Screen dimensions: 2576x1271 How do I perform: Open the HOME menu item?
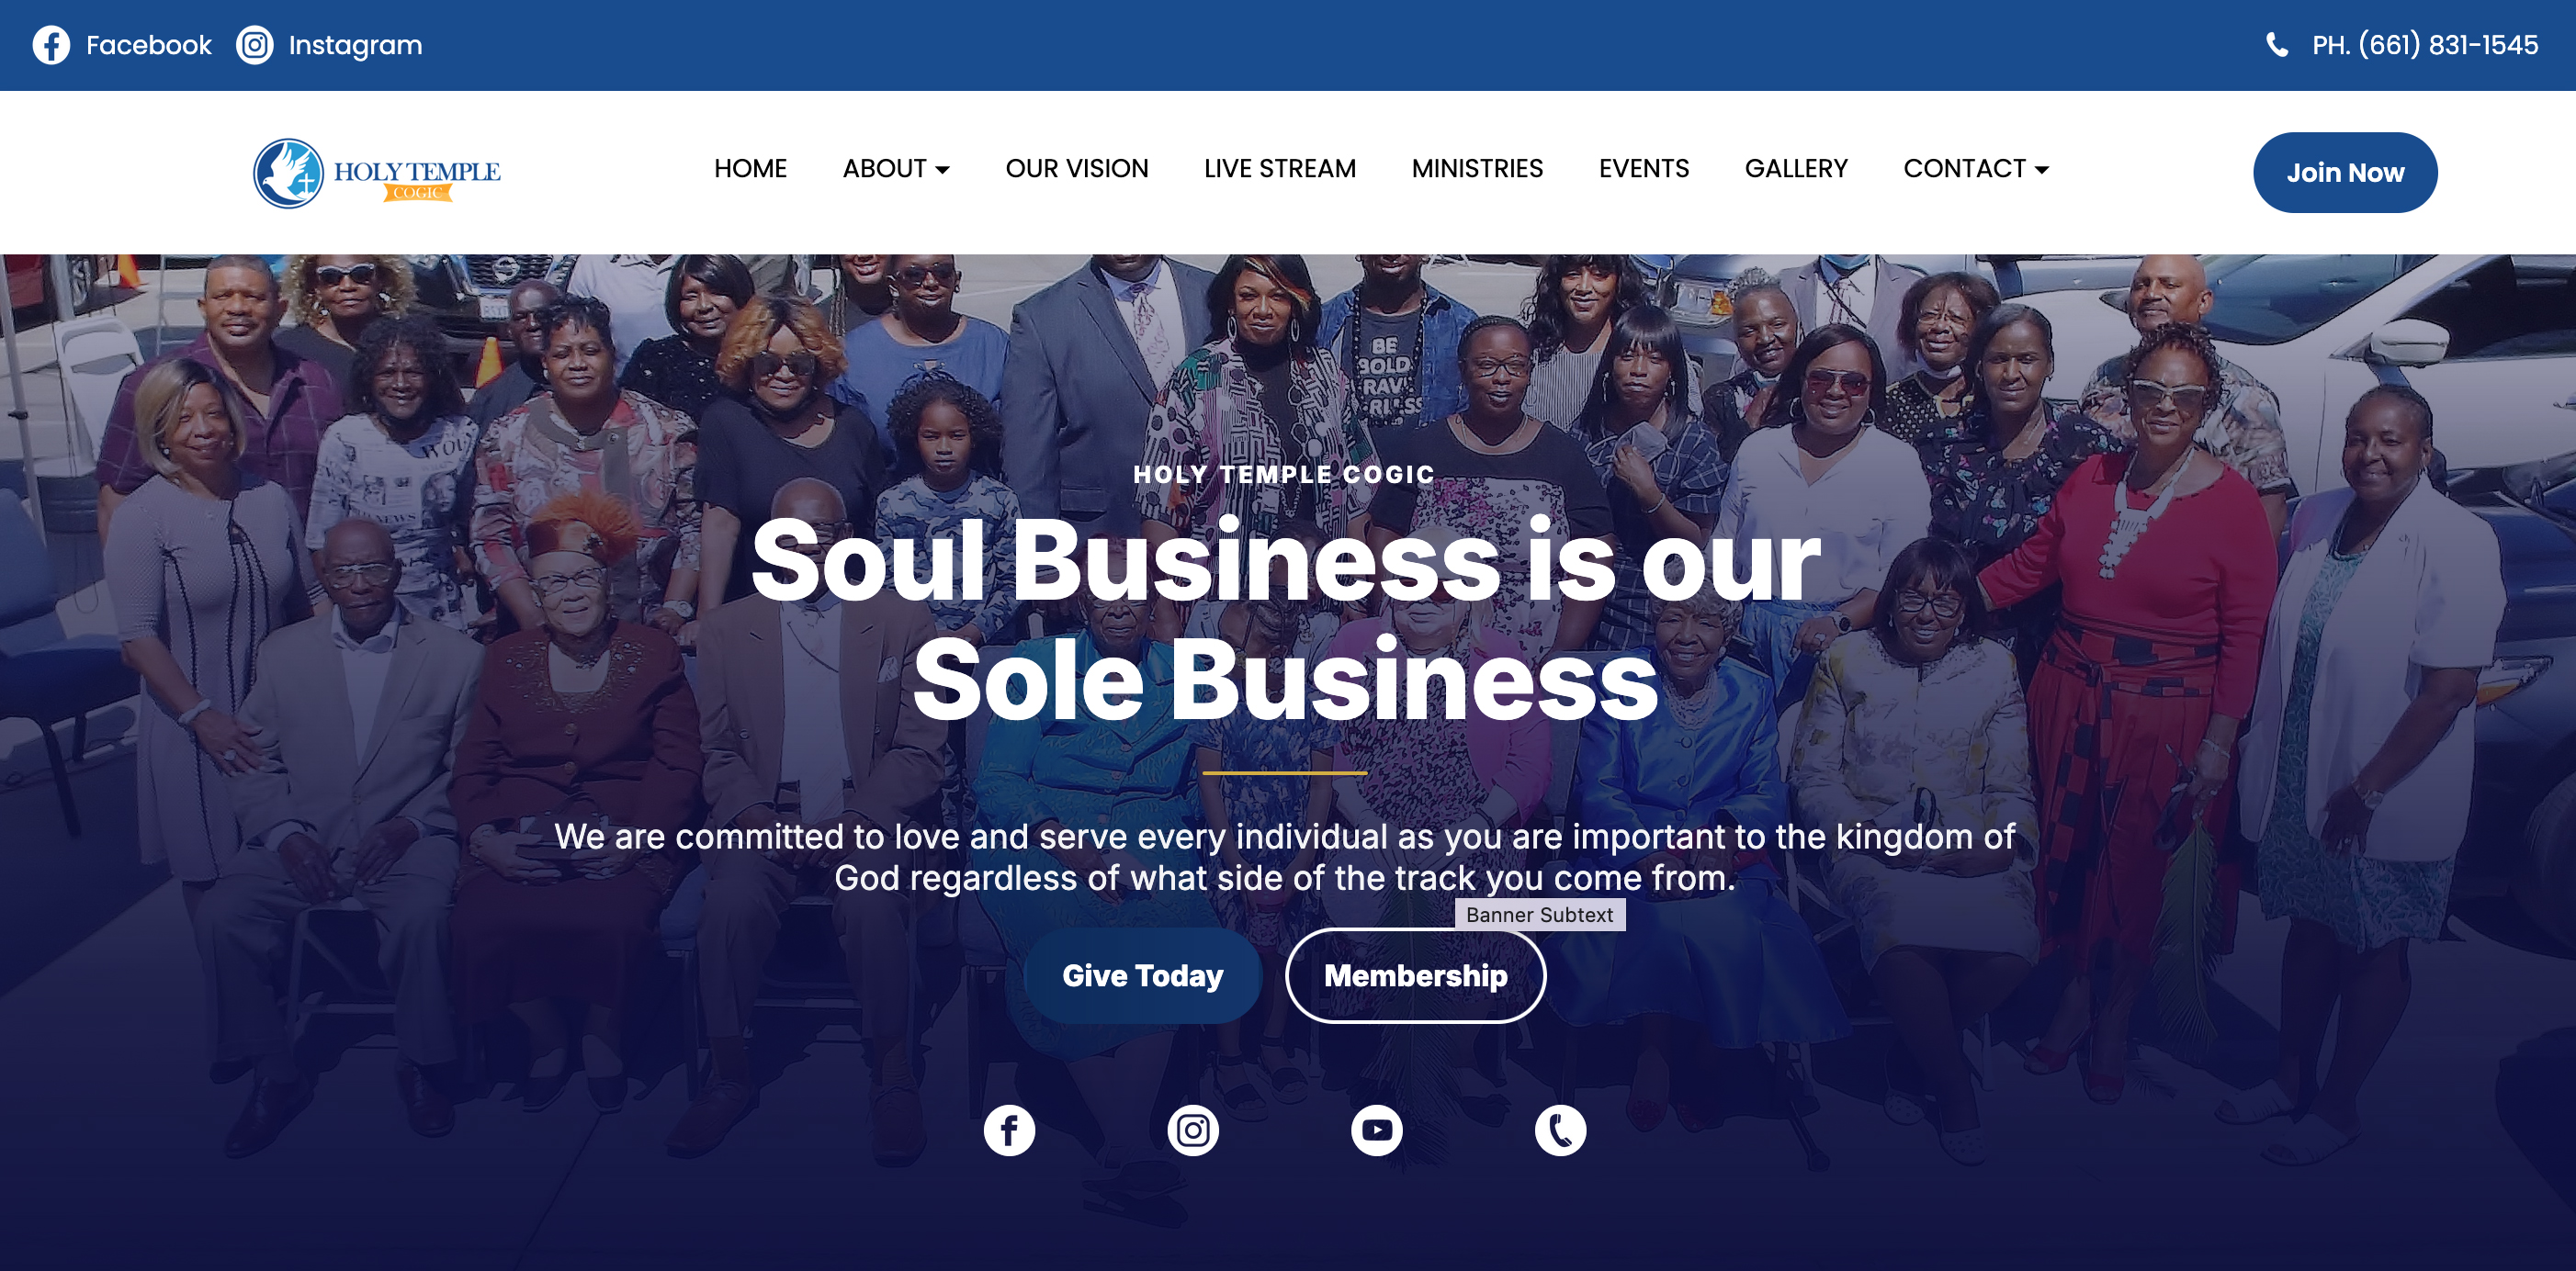click(x=751, y=169)
